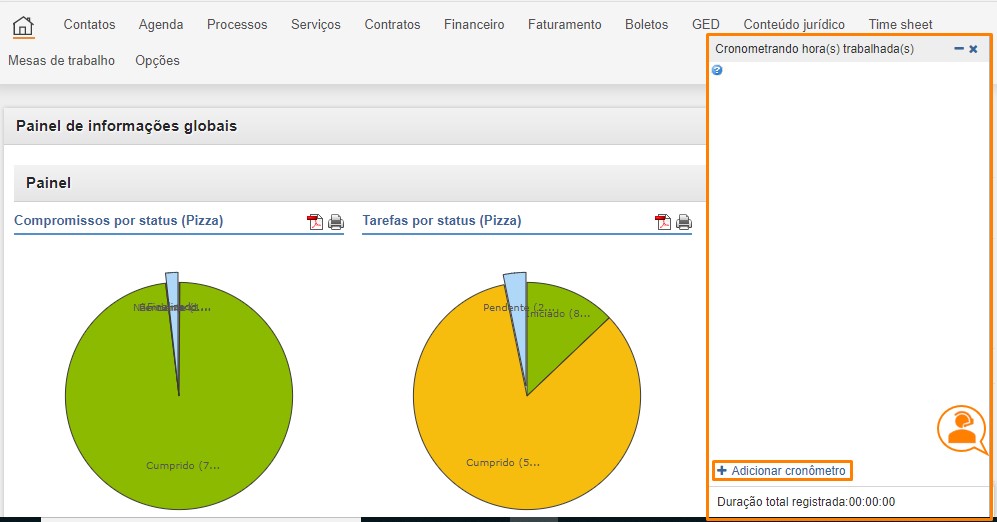Close the Cronometrando timer panel

[973, 48]
